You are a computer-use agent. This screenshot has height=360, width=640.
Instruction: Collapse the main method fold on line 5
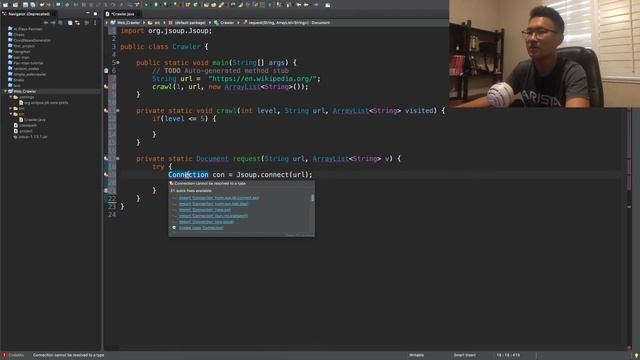tap(118, 62)
